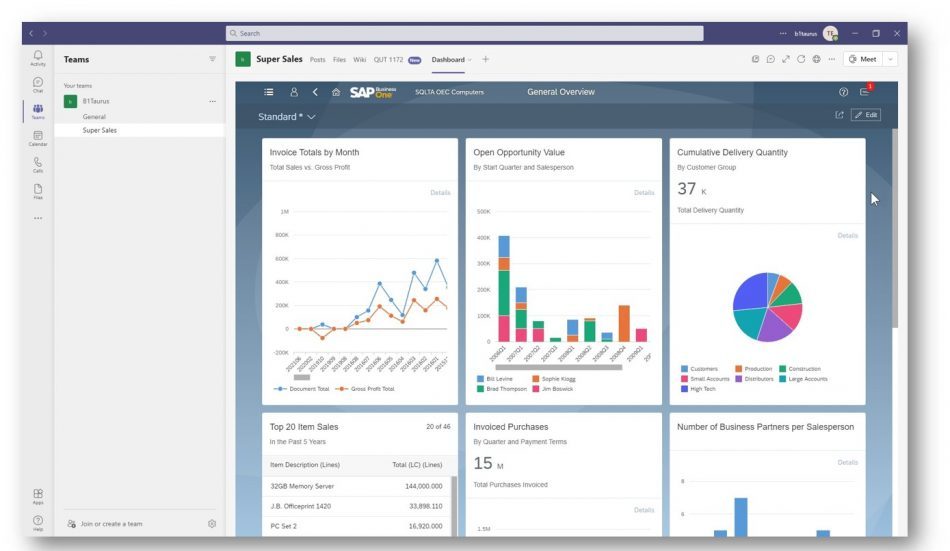Go to the SAP home page icon

[336, 92]
